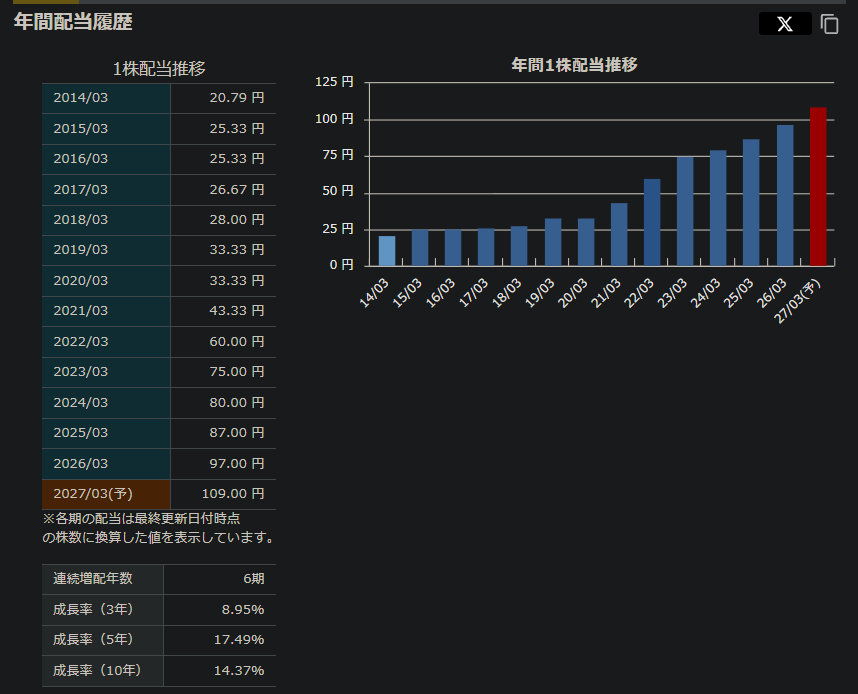Select the 43.33 円 dividend value
This screenshot has width=858, height=694.
[x=237, y=311]
